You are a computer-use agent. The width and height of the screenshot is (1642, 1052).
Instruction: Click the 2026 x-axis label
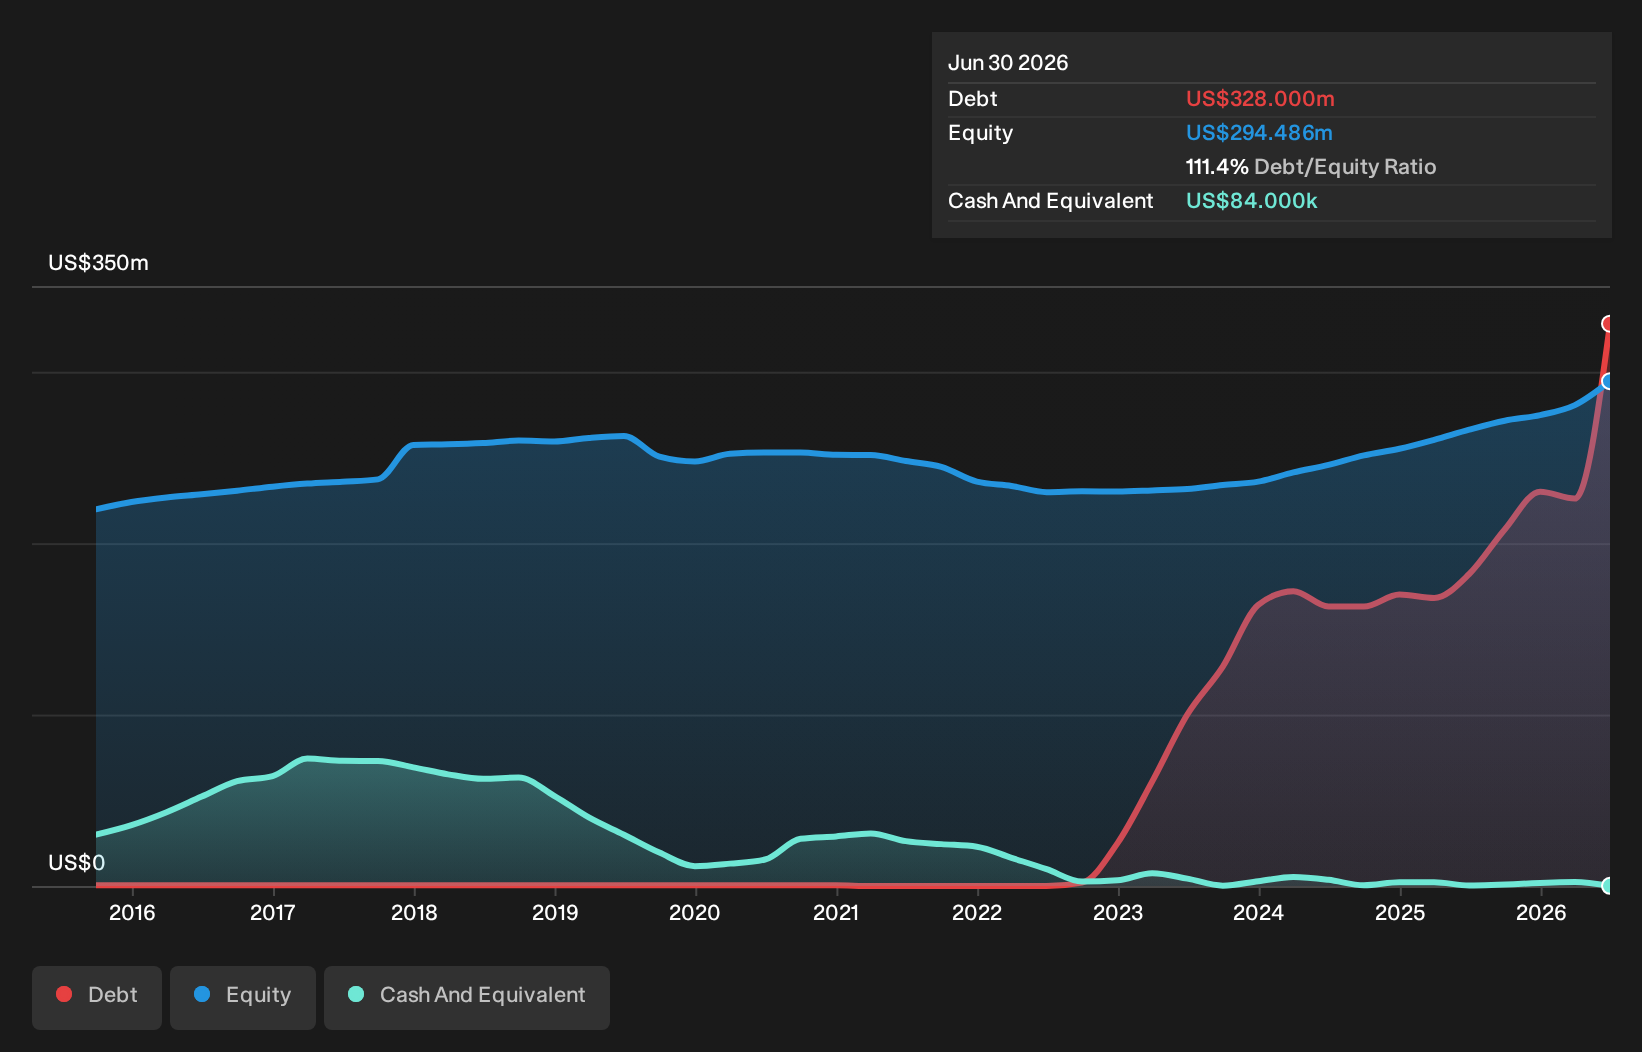(x=1541, y=912)
